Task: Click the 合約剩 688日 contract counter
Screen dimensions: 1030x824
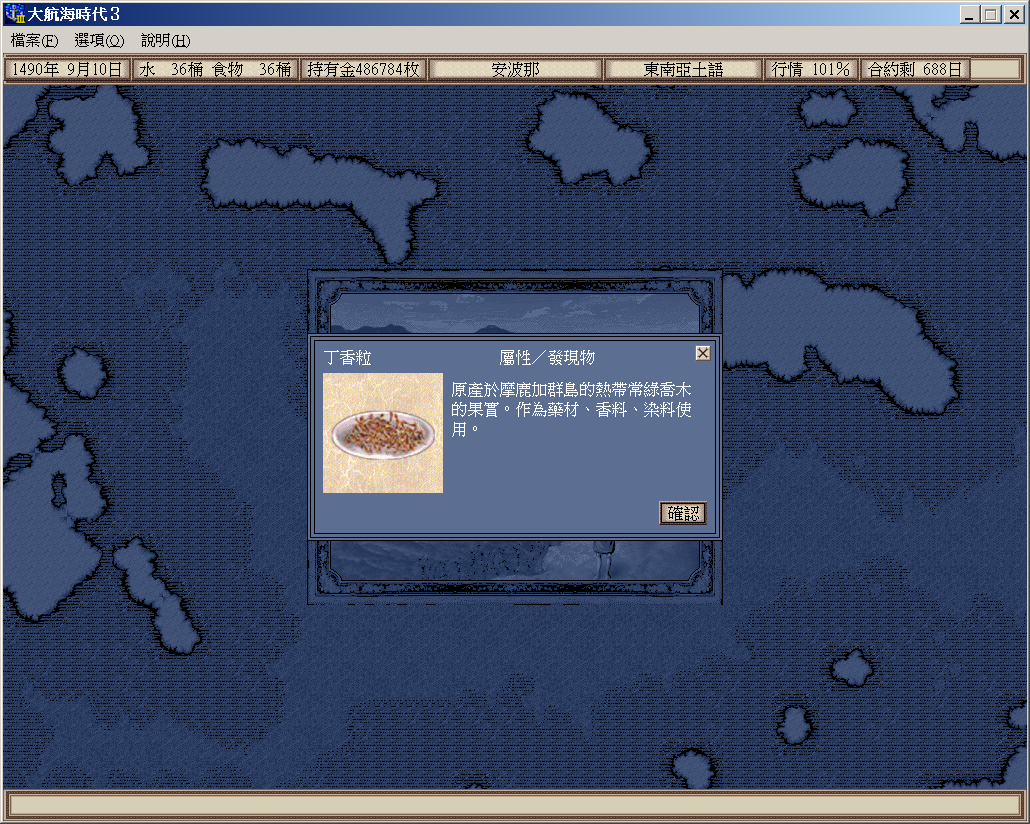Action: pos(914,70)
